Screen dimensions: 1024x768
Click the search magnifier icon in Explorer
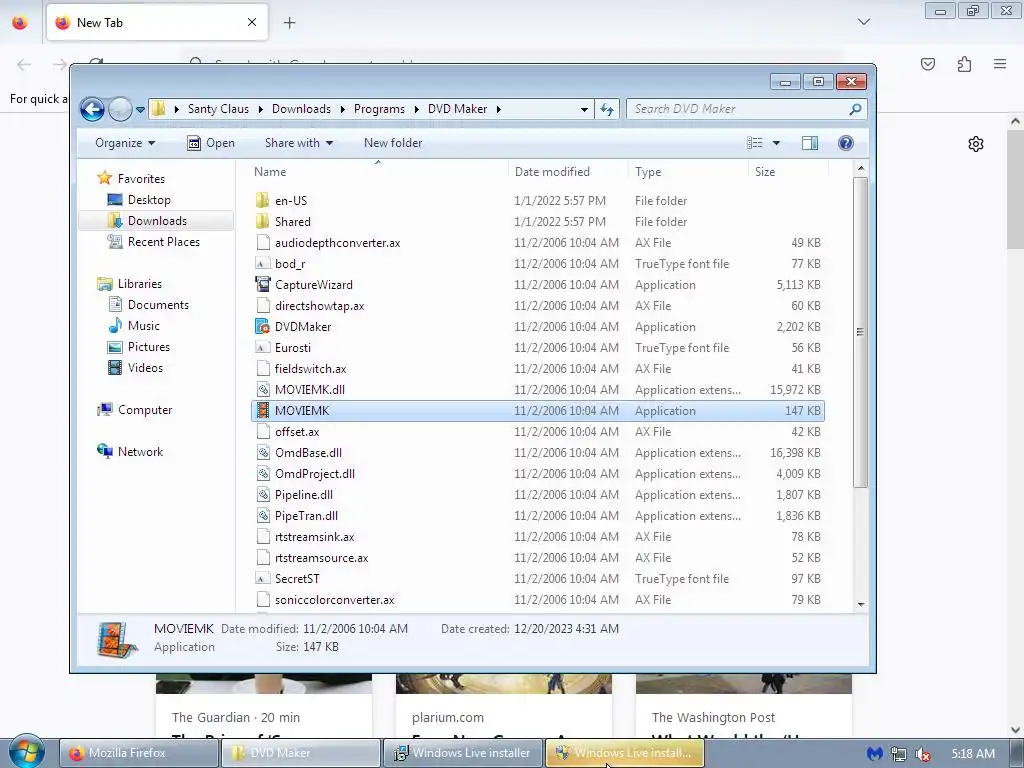point(855,109)
